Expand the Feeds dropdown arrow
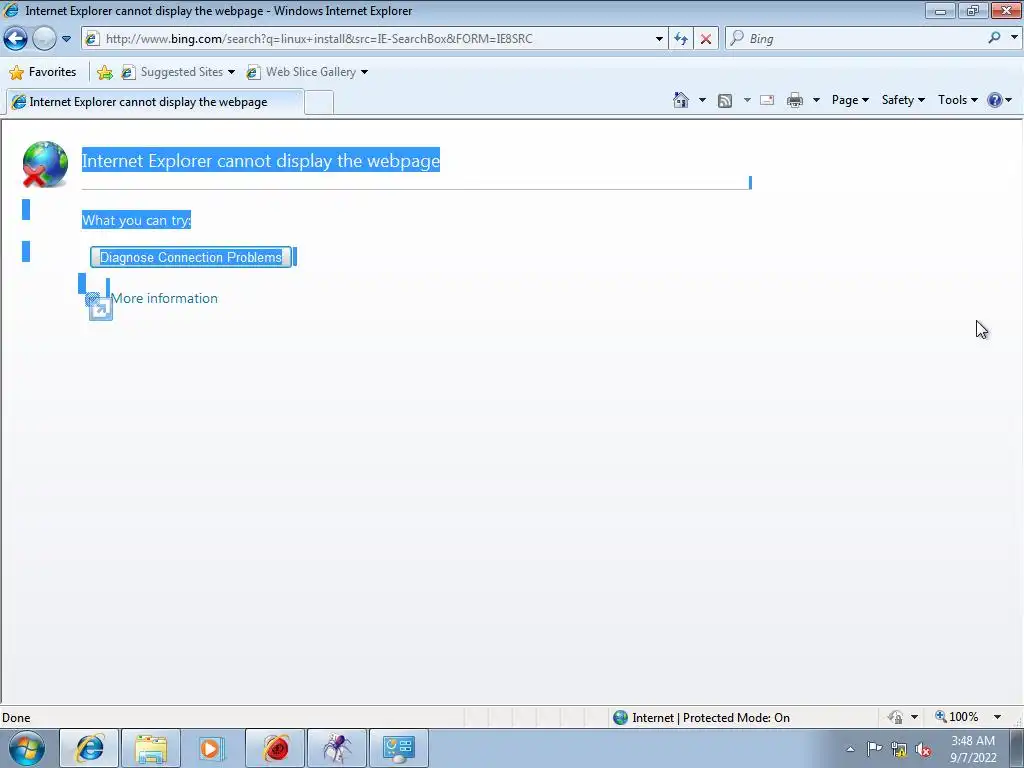Viewport: 1024px width, 768px height. click(x=747, y=100)
